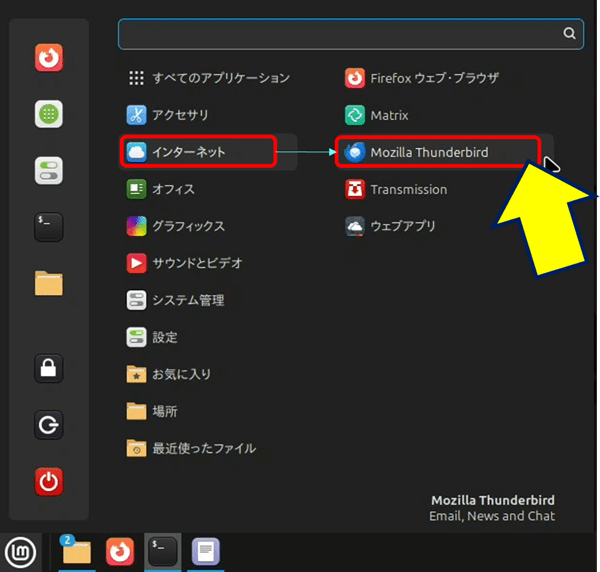
Task: Launch Terminal from the menu sidebar
Action: tap(49, 227)
